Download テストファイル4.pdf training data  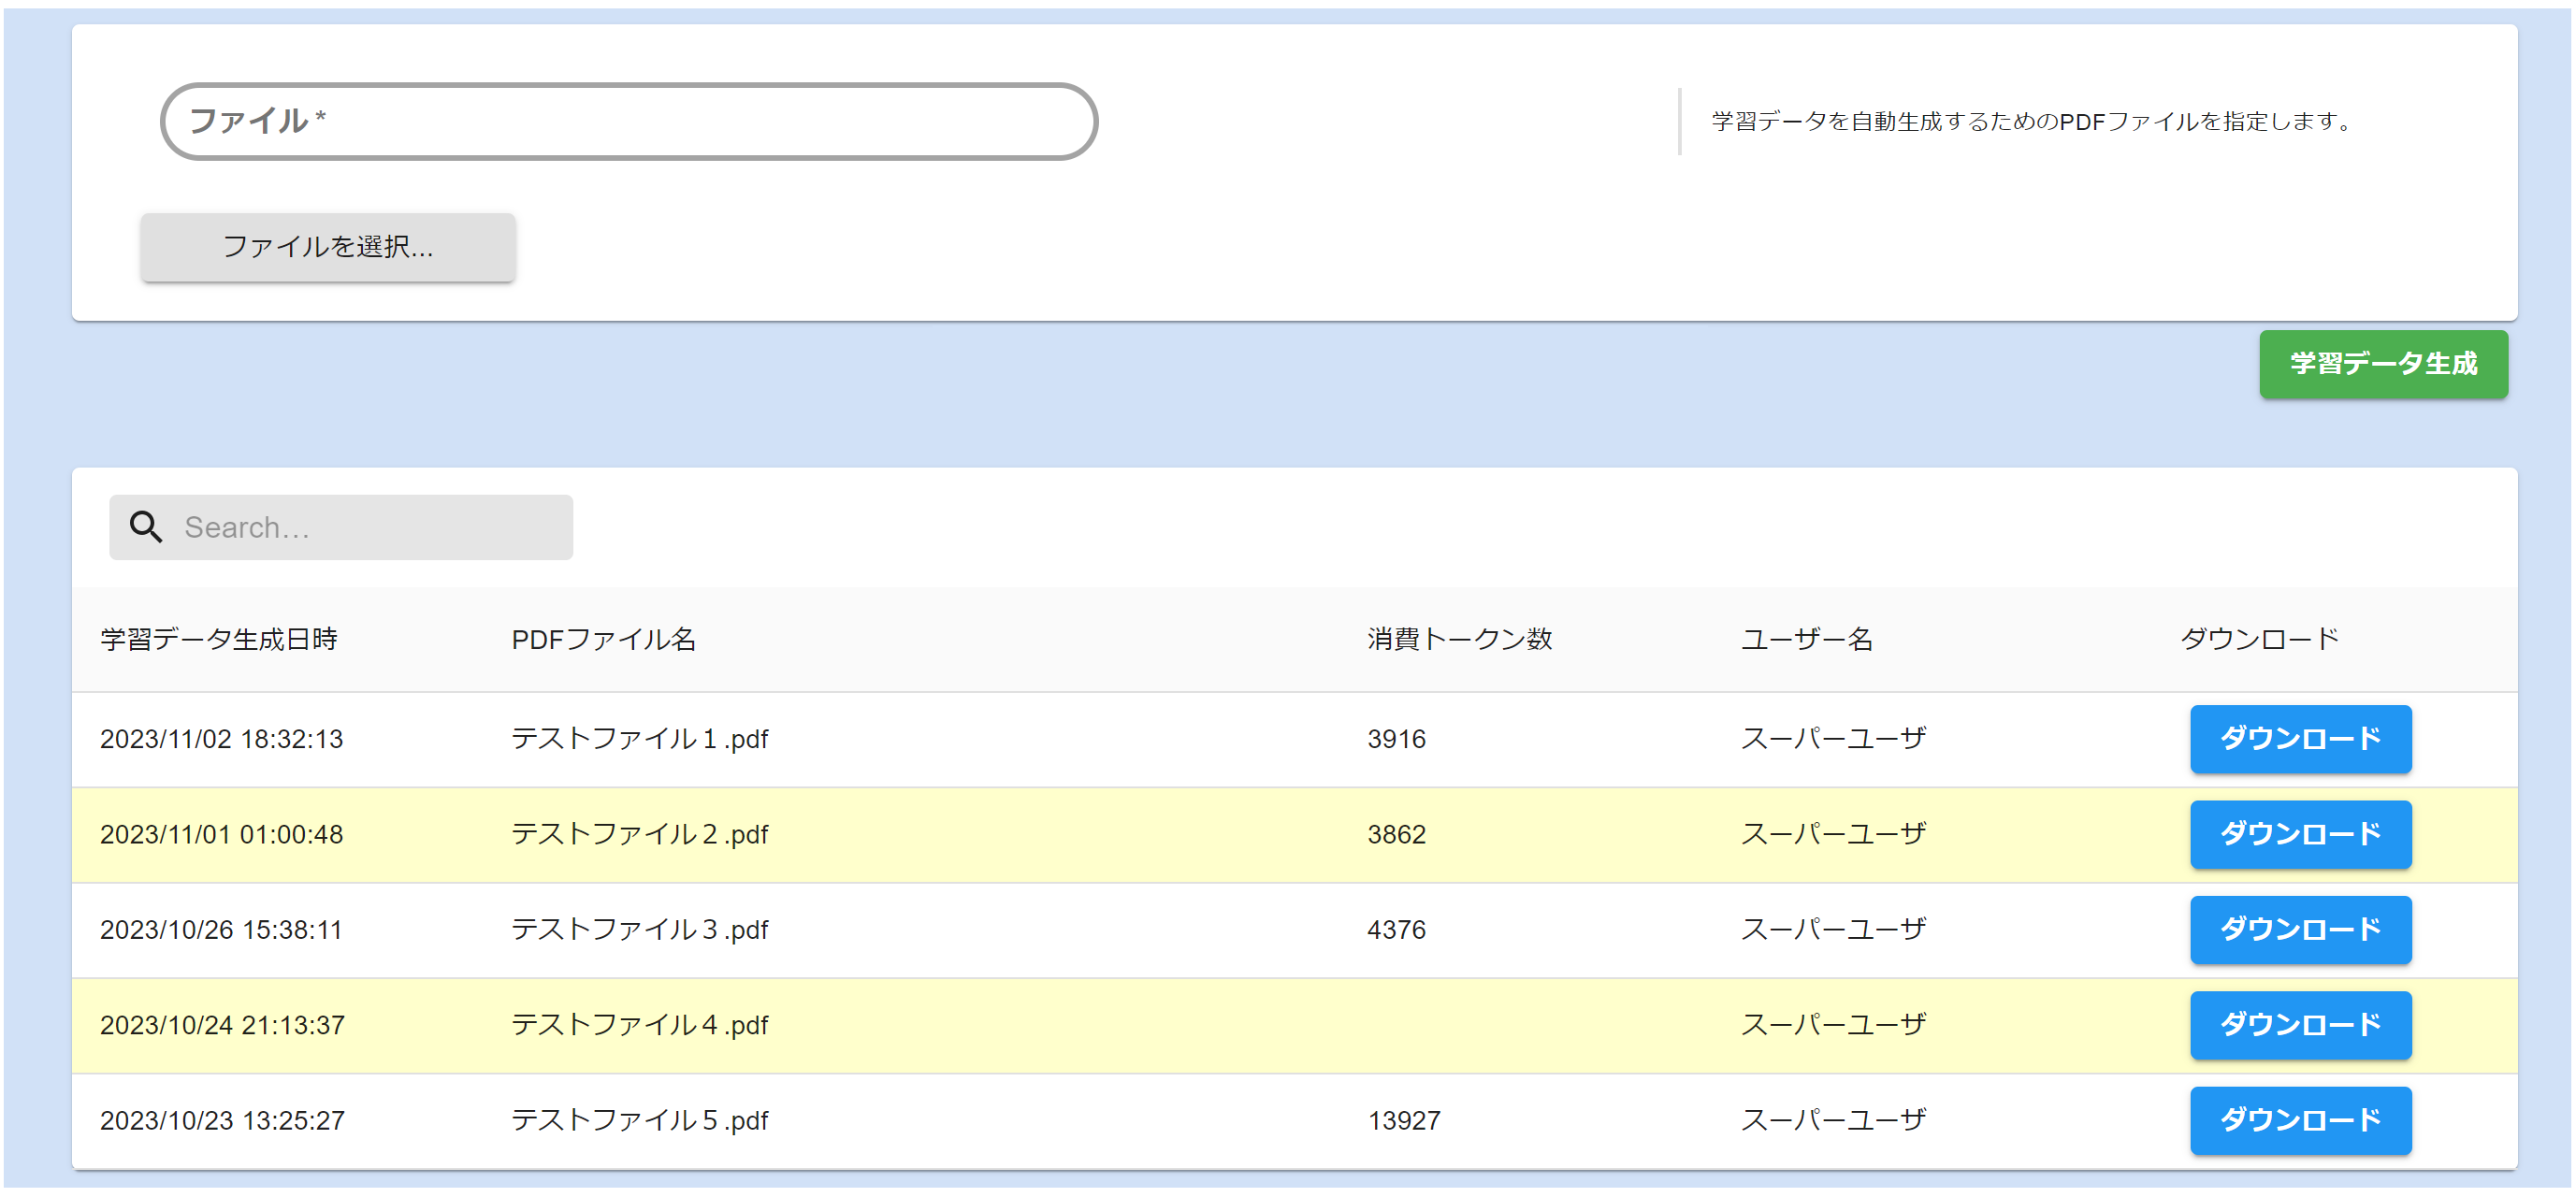pos(2299,1025)
